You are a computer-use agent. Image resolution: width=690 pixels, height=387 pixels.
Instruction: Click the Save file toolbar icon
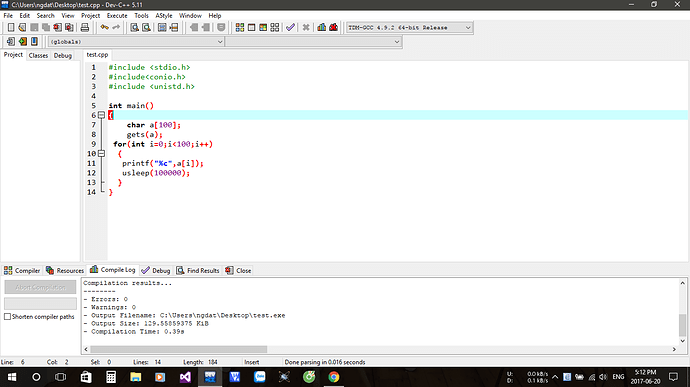pyautogui.click(x=34, y=27)
